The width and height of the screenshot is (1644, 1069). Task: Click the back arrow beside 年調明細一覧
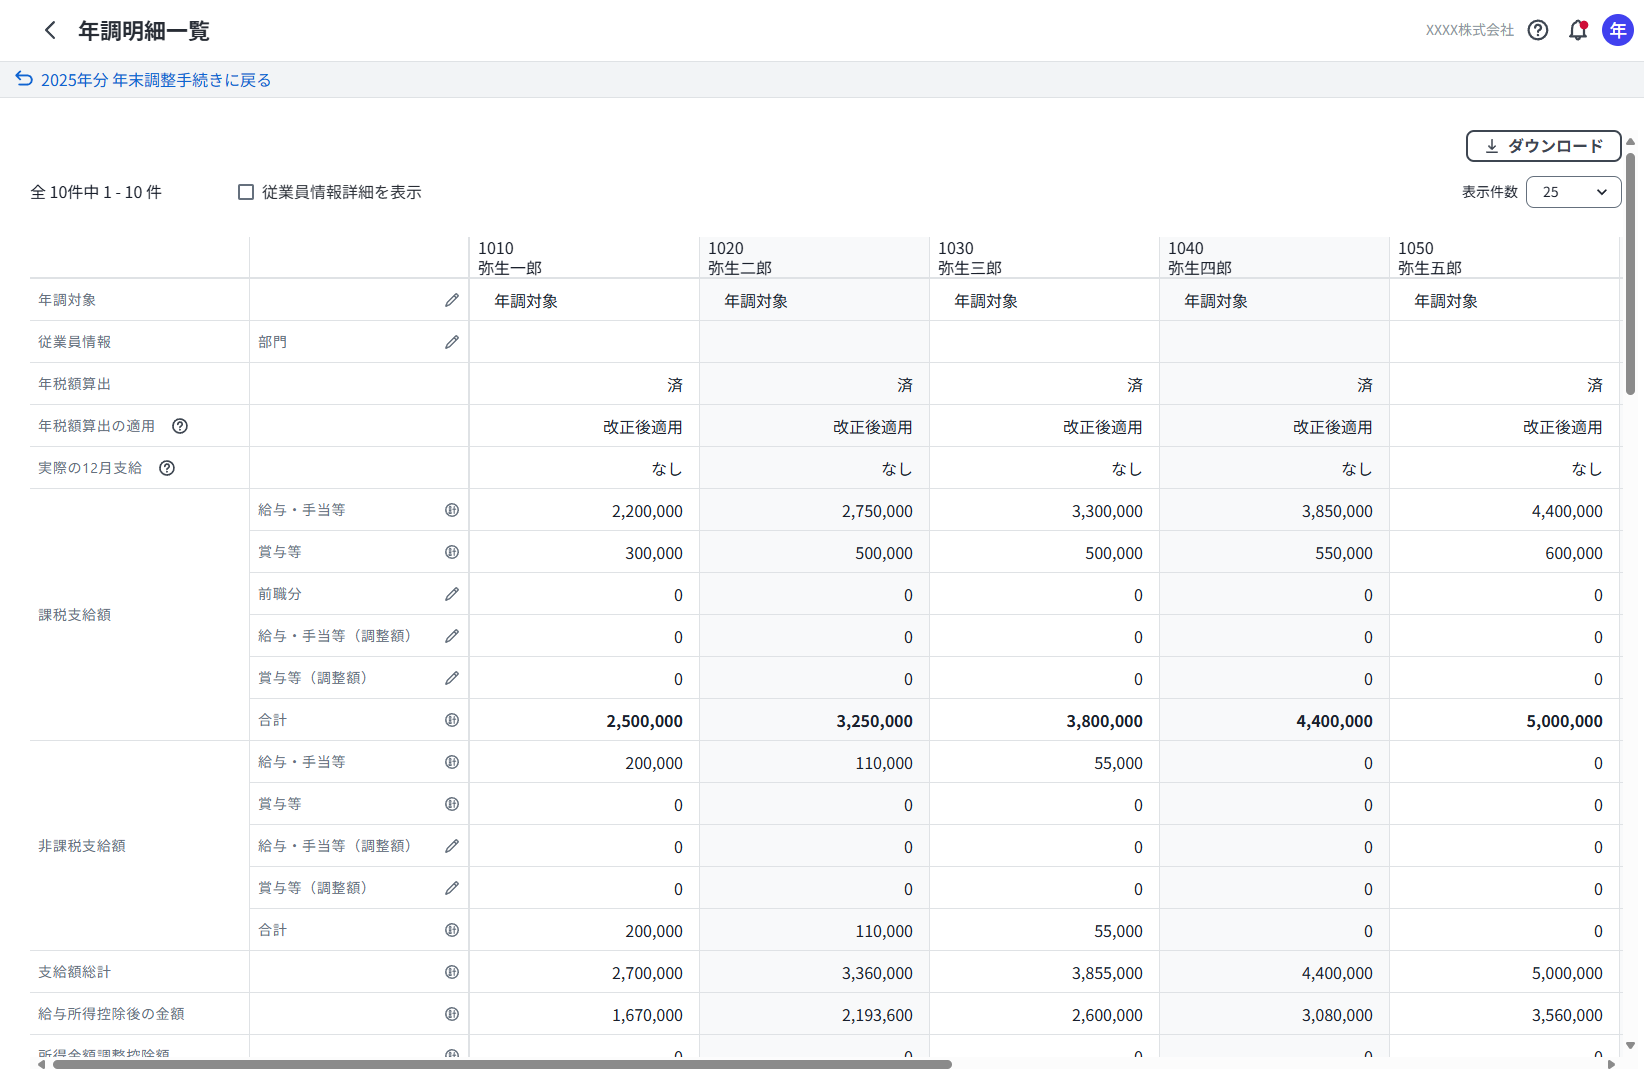50,30
